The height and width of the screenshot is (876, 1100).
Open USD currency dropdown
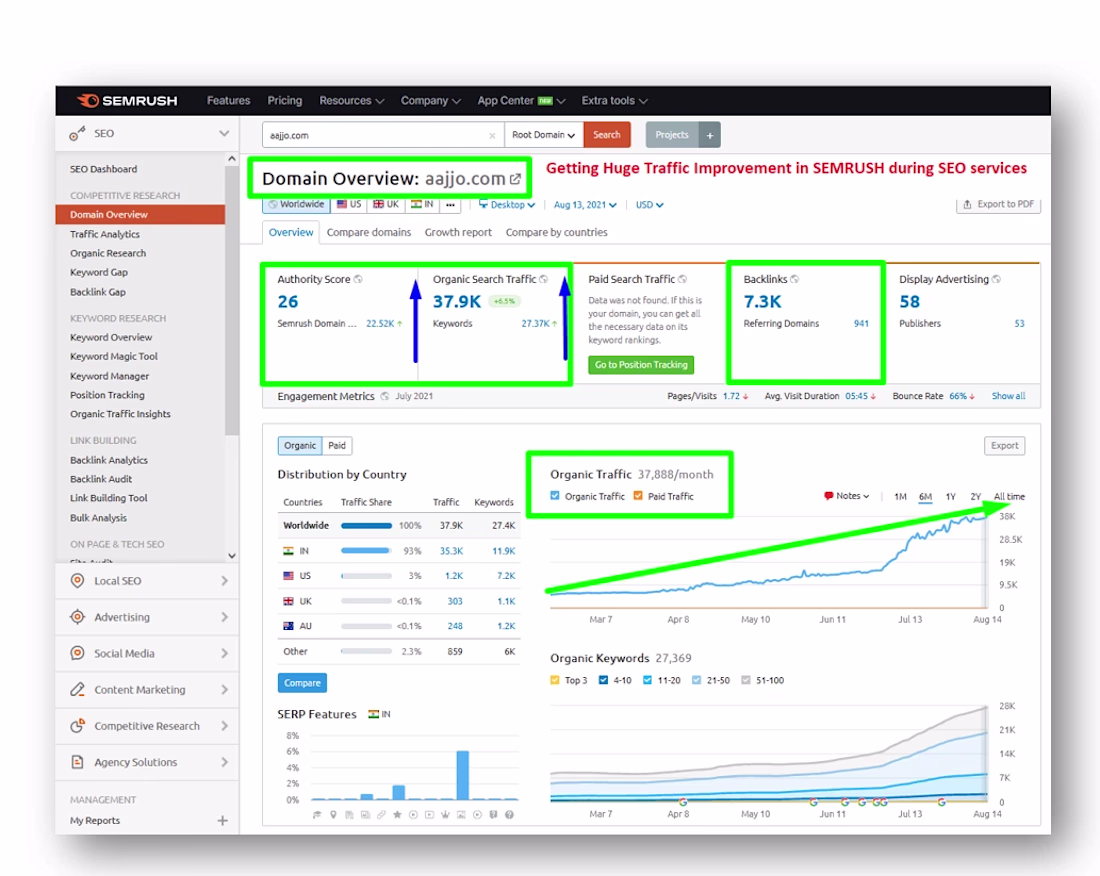(650, 205)
